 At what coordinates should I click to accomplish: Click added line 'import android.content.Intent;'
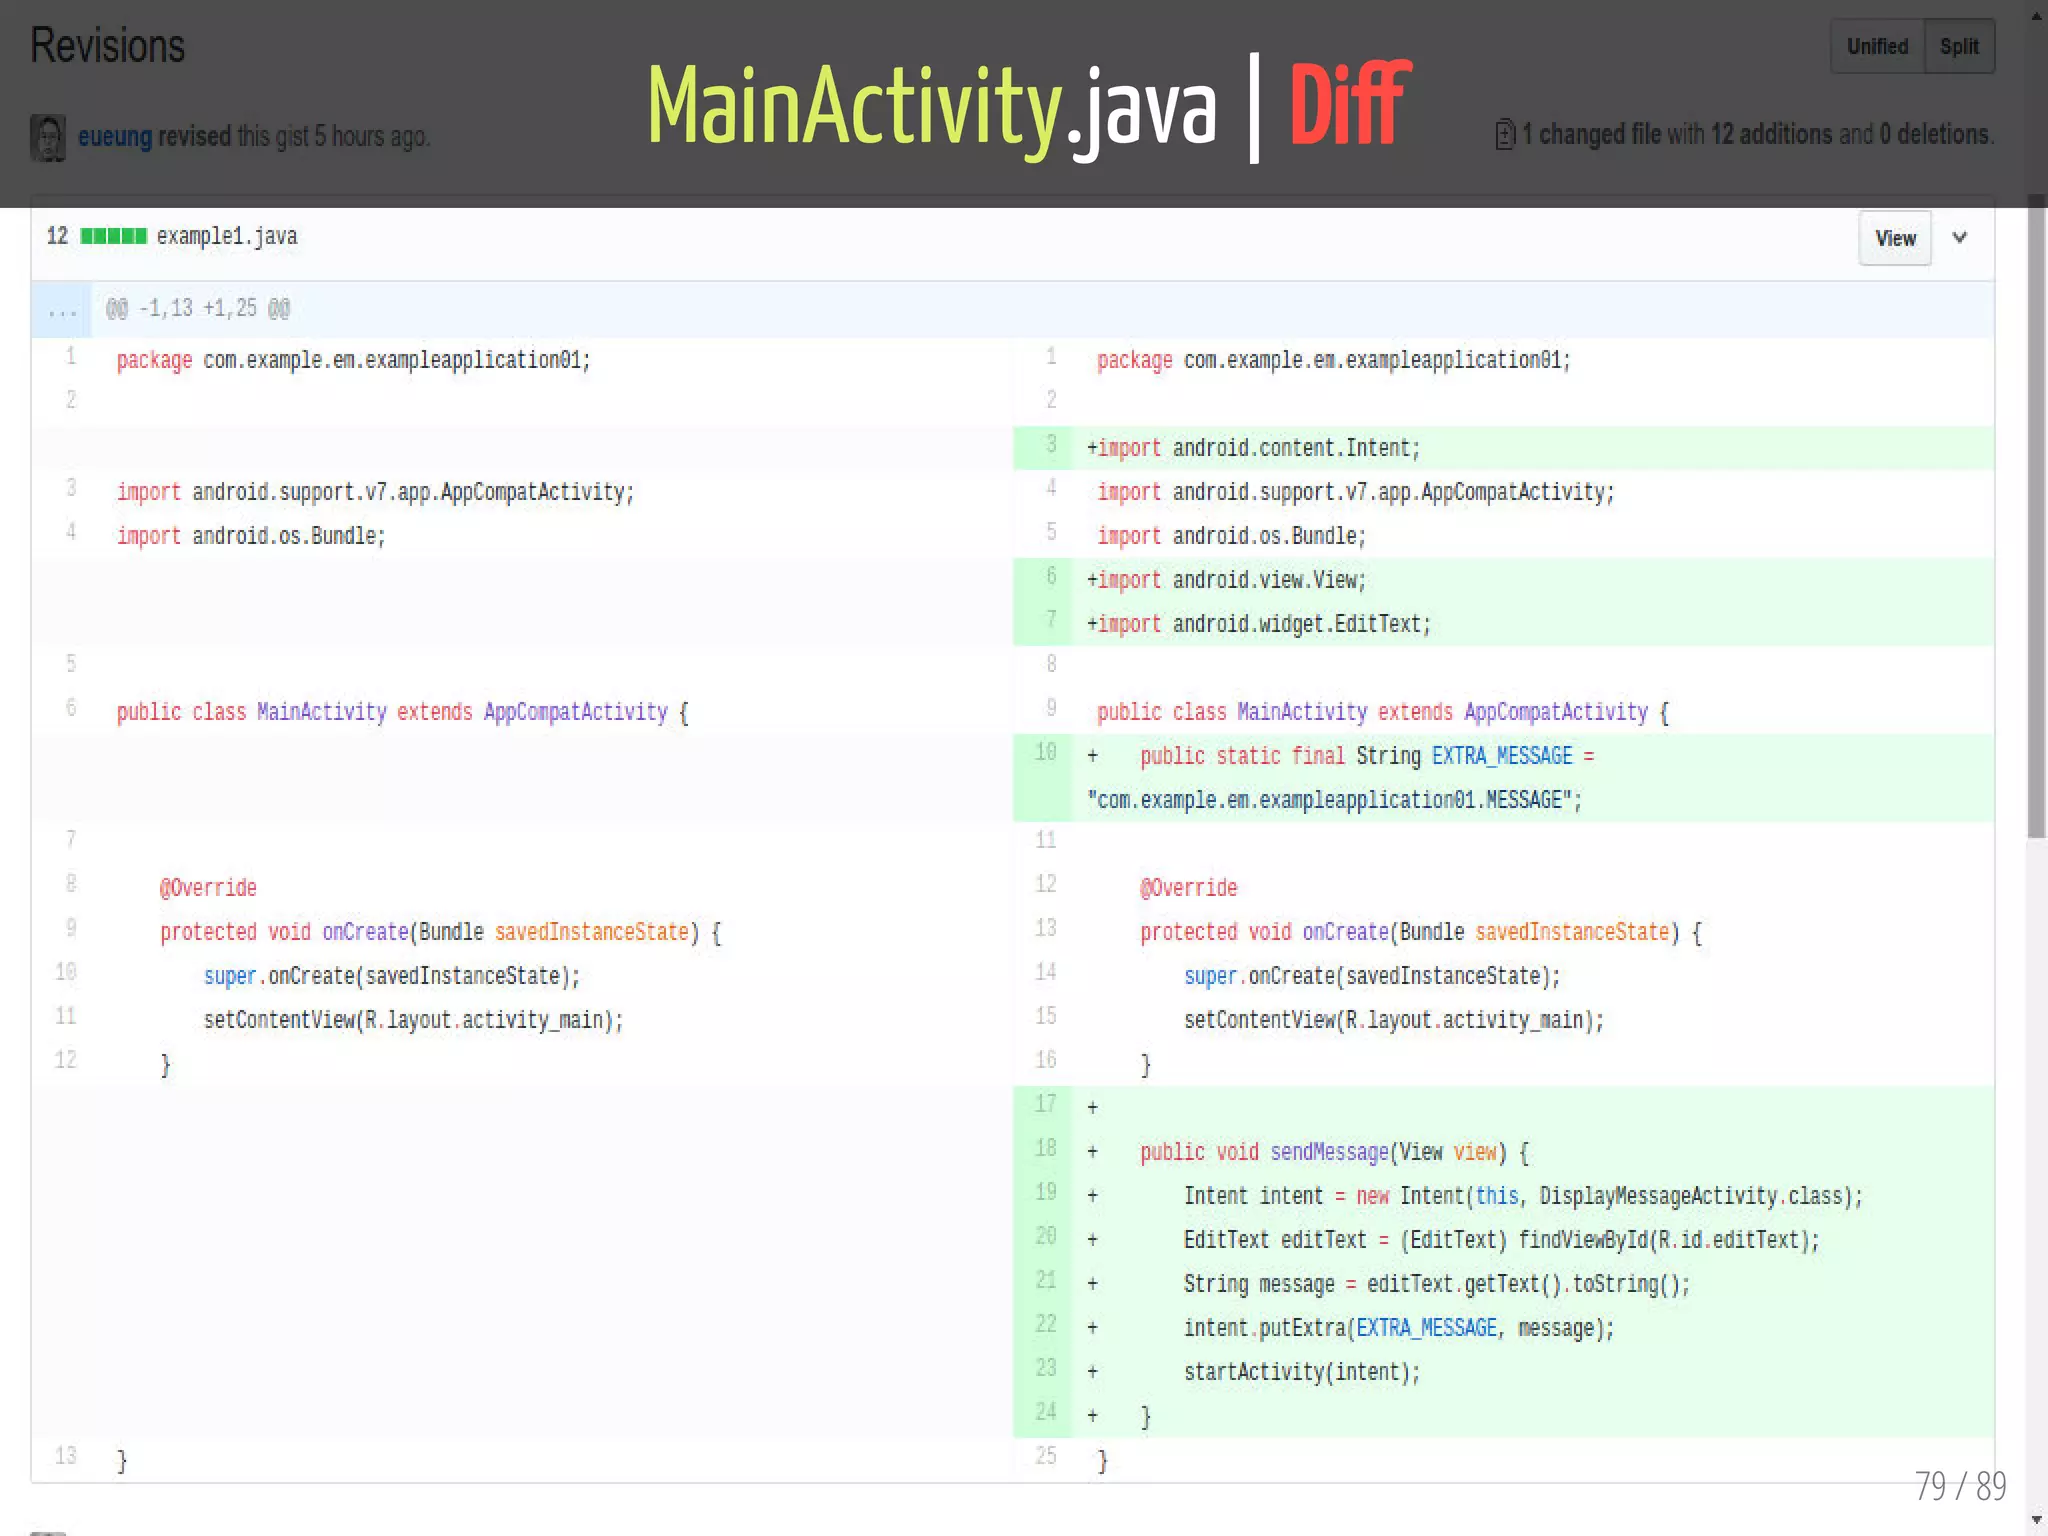pyautogui.click(x=1504, y=448)
